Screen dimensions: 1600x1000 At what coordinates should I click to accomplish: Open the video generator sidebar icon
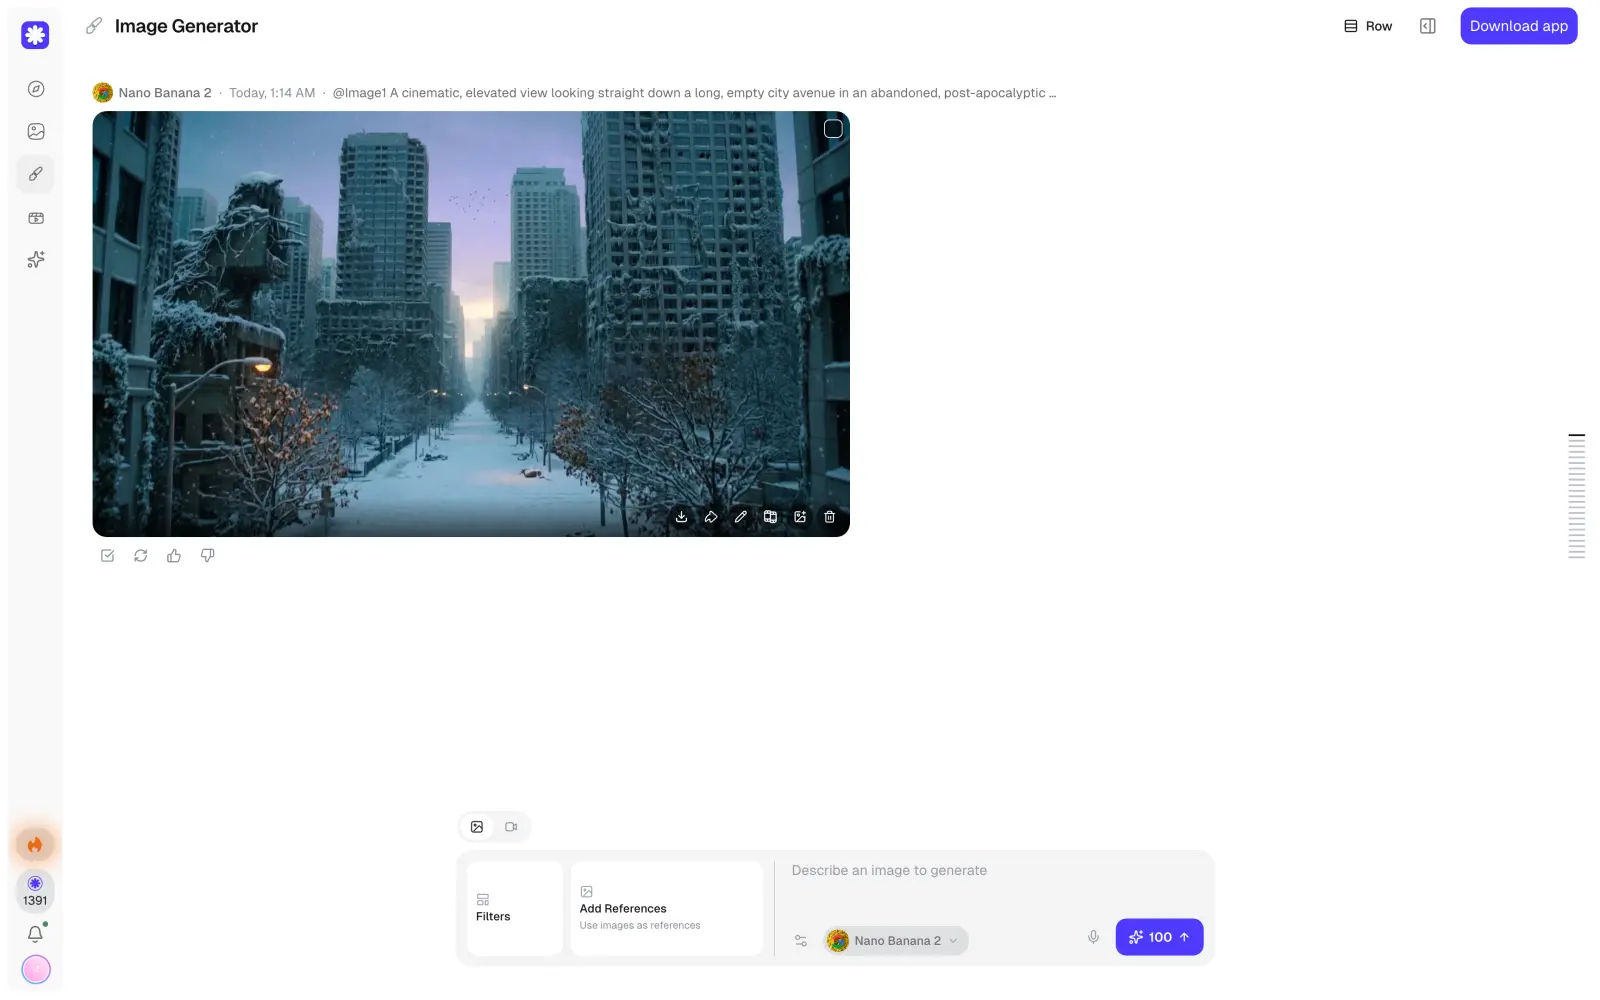click(x=36, y=217)
